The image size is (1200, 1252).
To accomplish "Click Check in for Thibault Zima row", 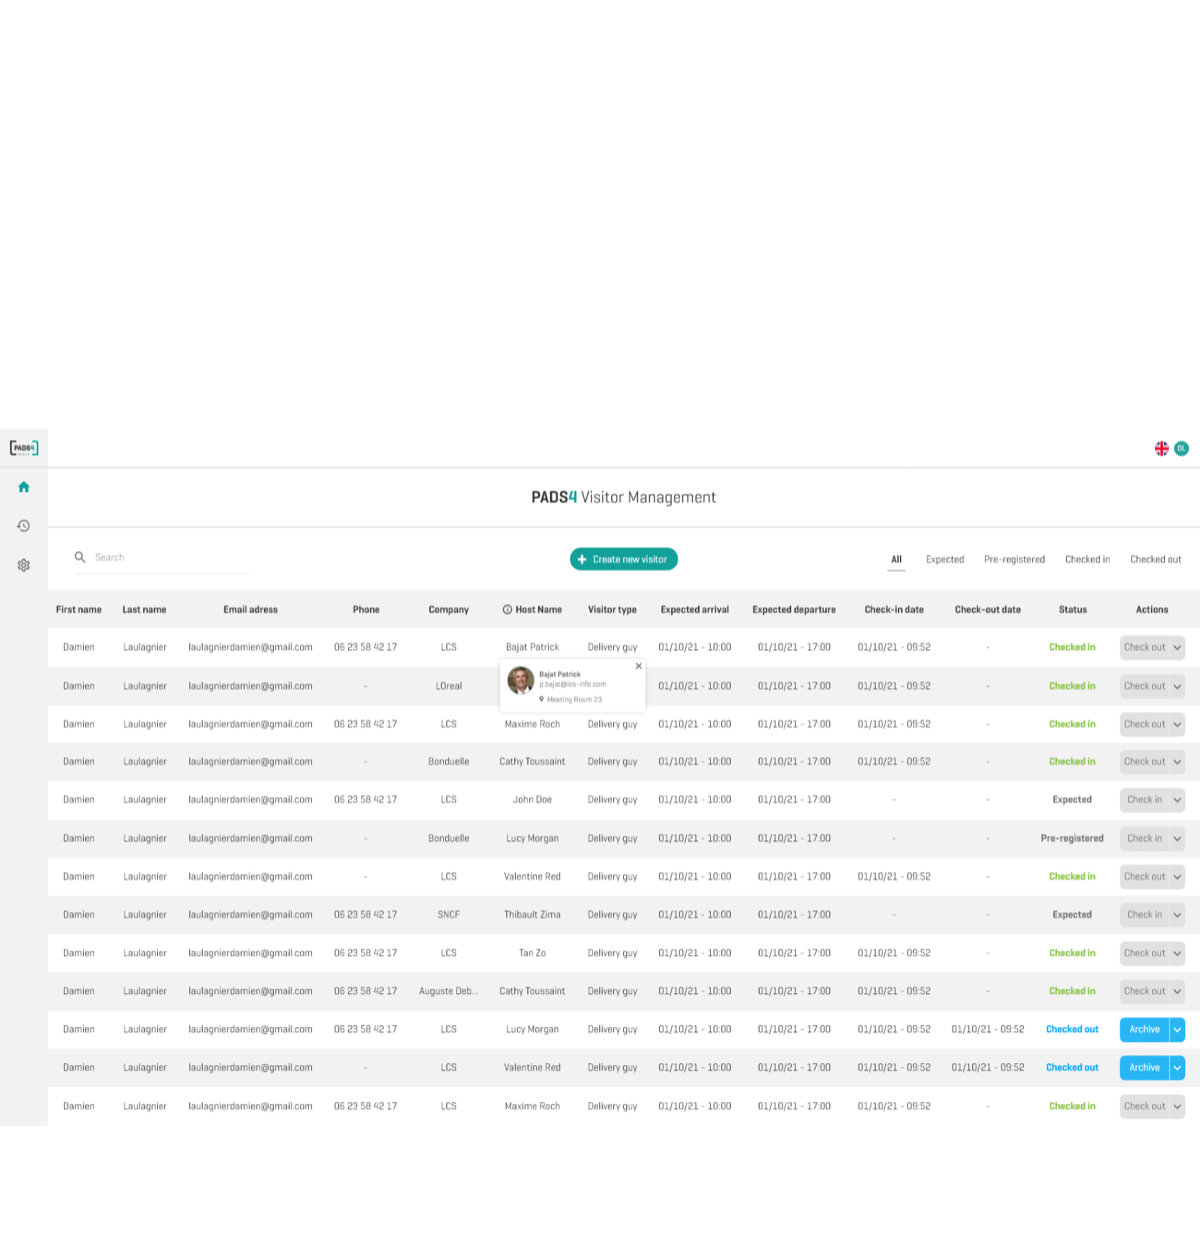I will (x=1144, y=915).
